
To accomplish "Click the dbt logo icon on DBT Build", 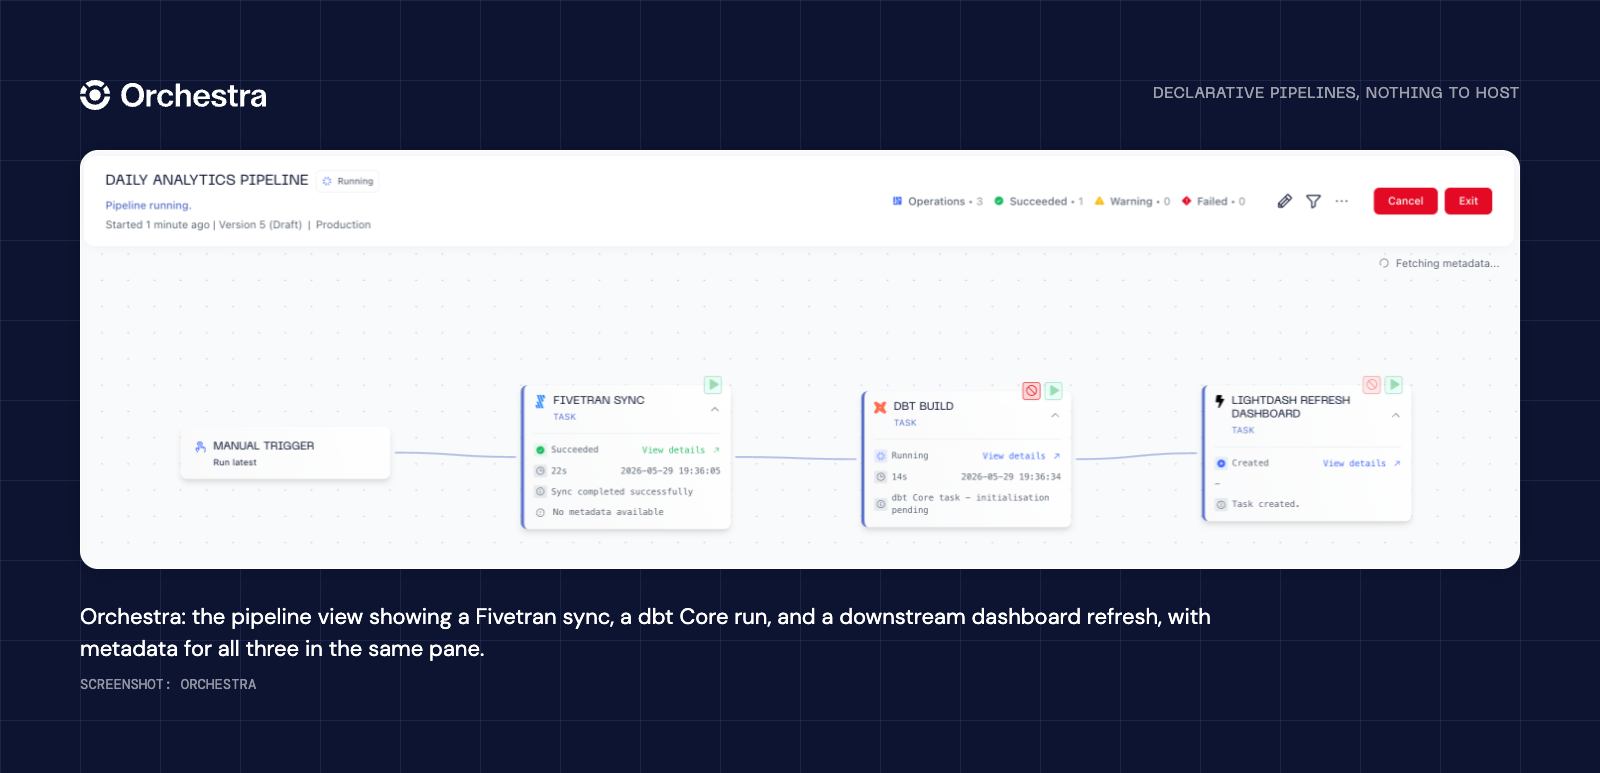I will coord(880,407).
